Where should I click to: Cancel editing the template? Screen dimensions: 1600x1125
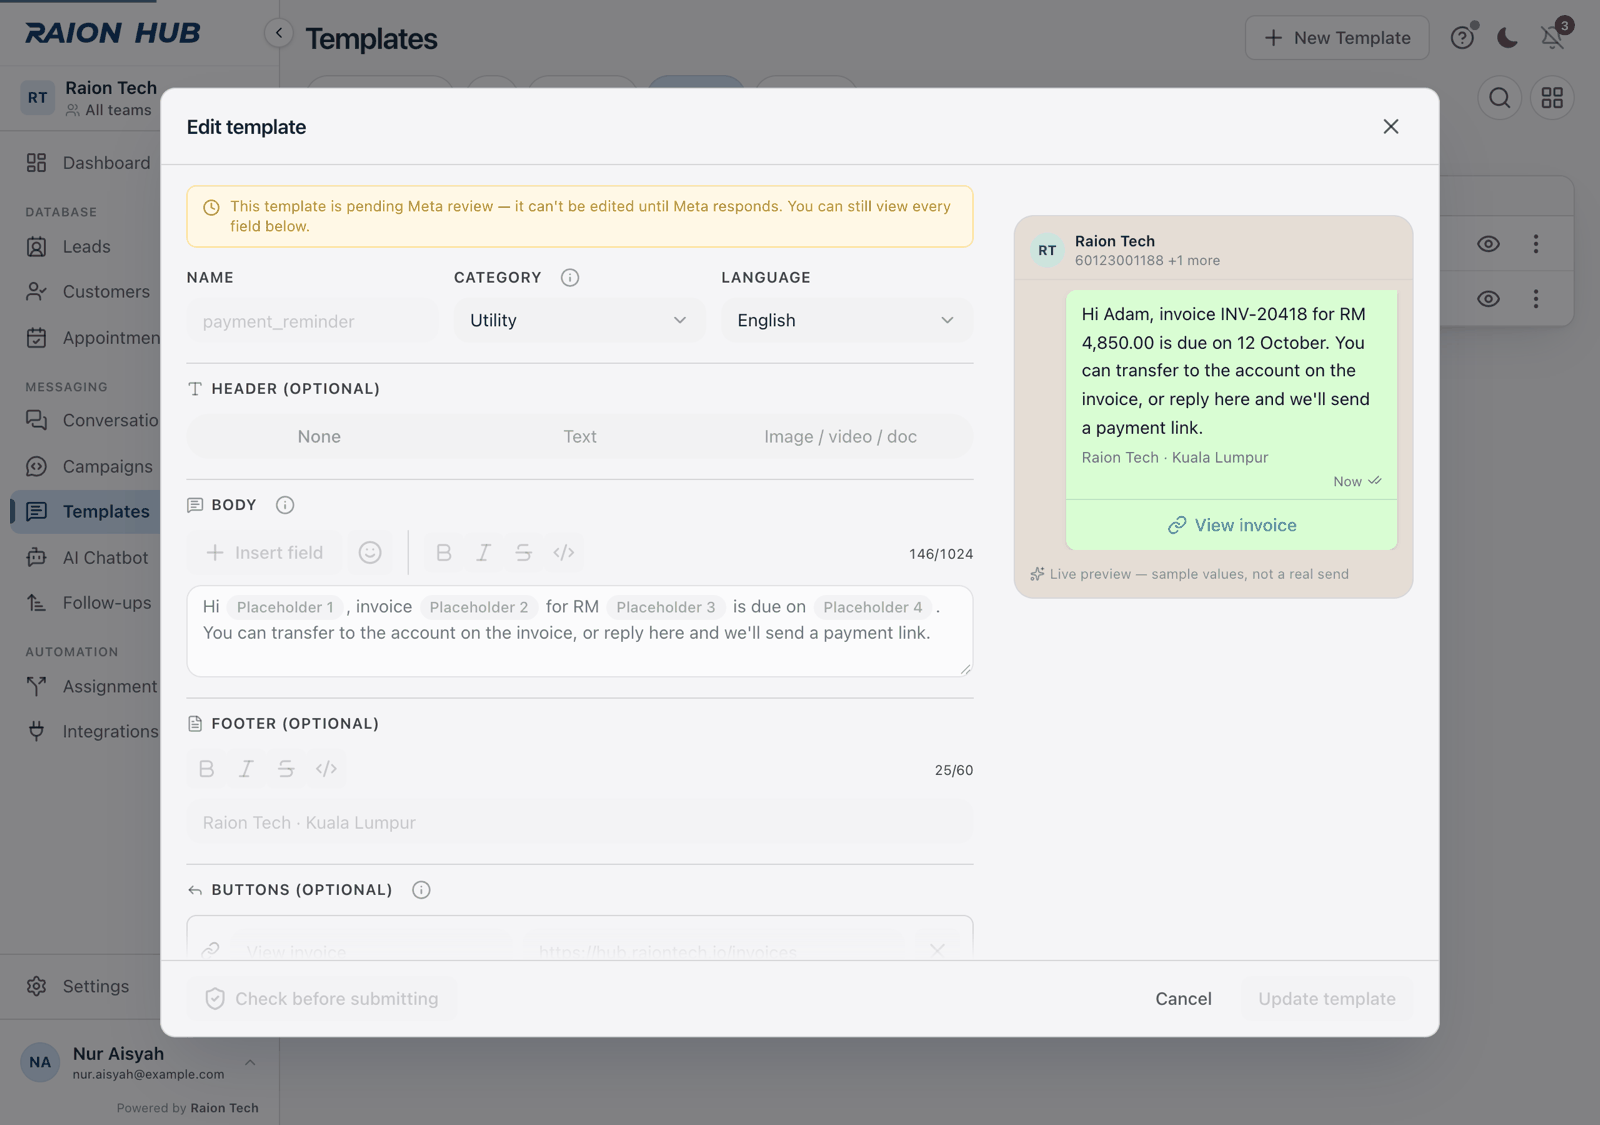[x=1183, y=999]
